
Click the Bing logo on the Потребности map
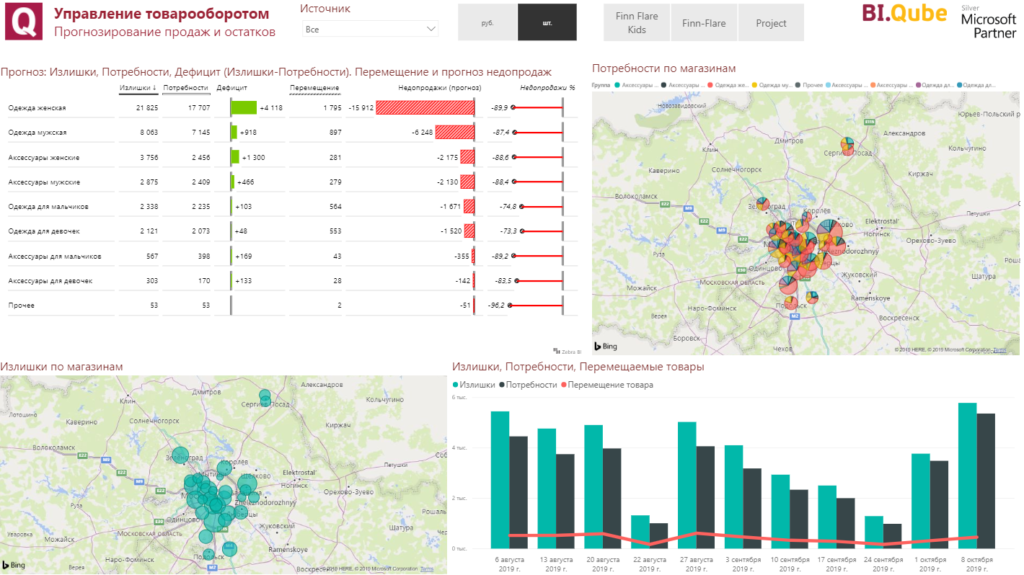tap(605, 346)
